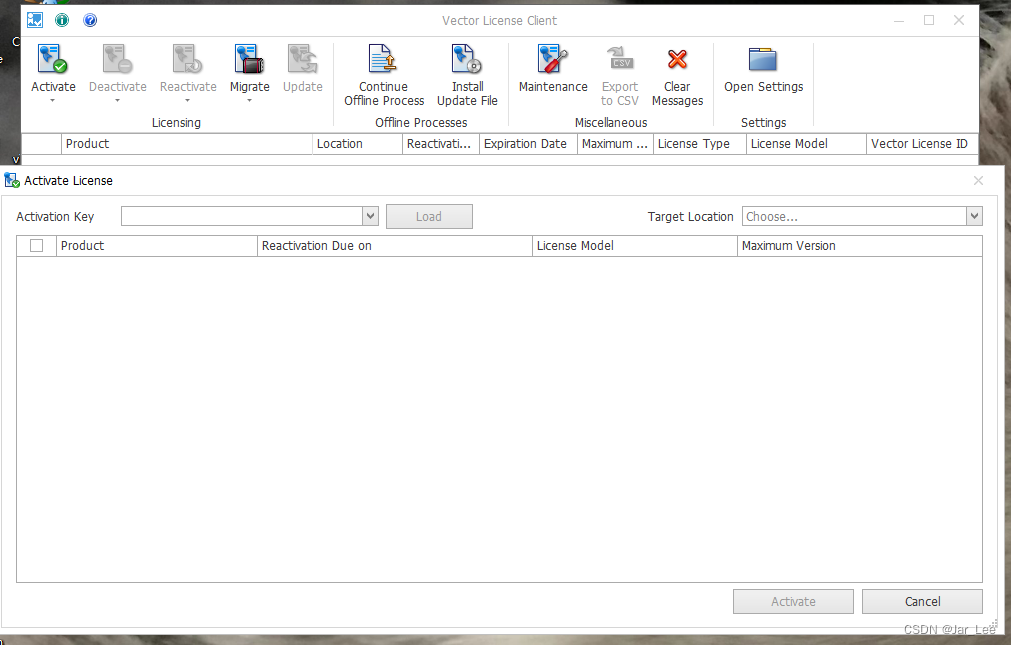Clear Messages with the red X icon
Screen dimensions: 1011x645
coord(677,59)
